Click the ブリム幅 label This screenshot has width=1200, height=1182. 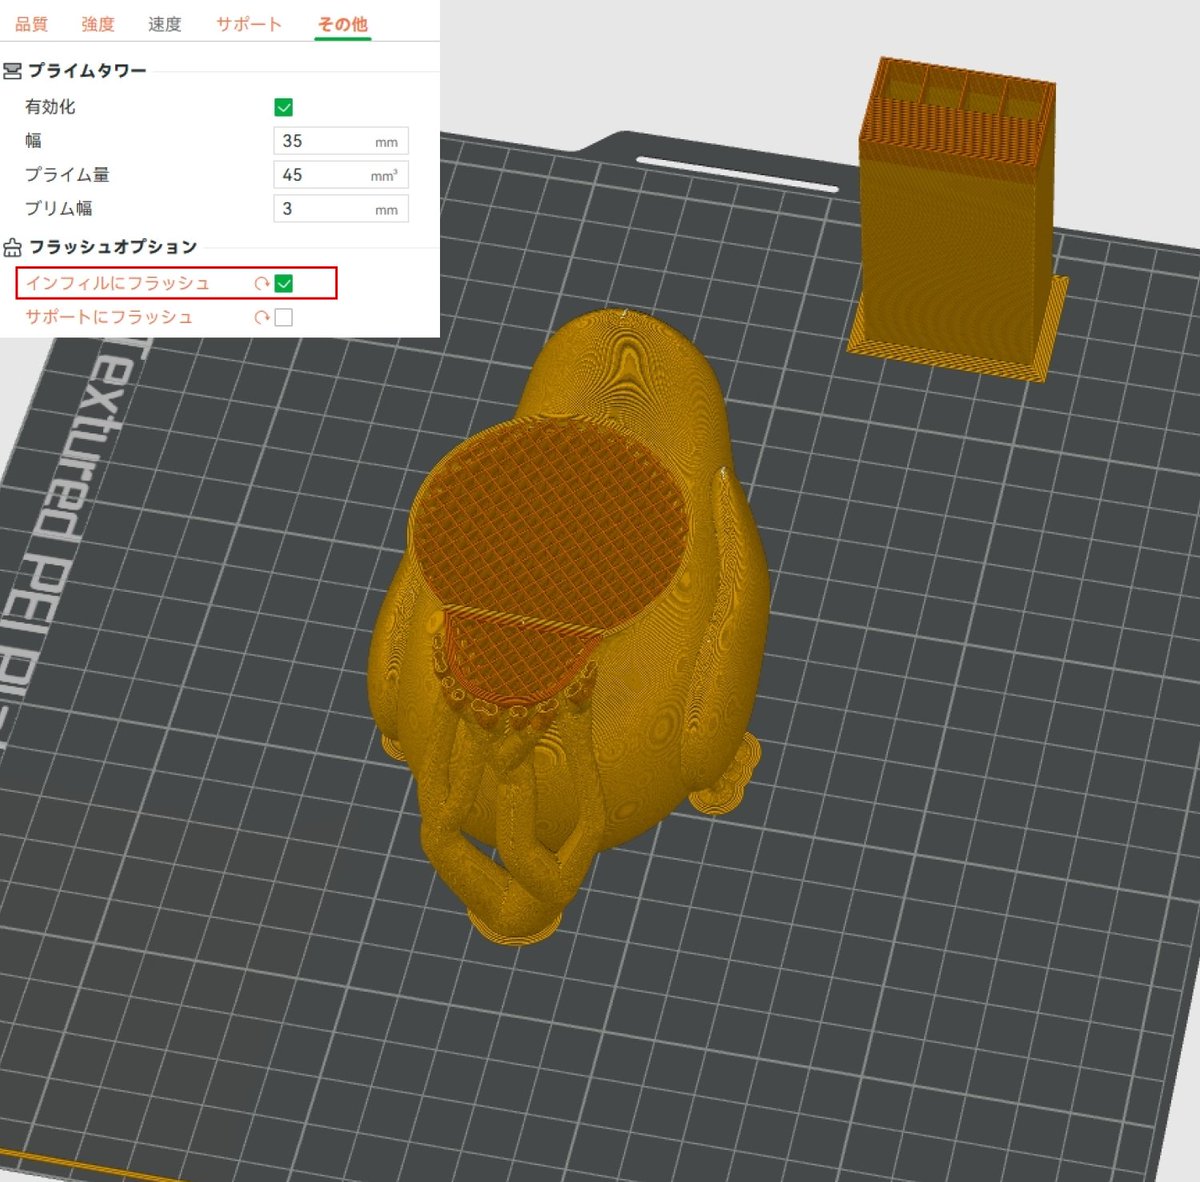(x=59, y=209)
